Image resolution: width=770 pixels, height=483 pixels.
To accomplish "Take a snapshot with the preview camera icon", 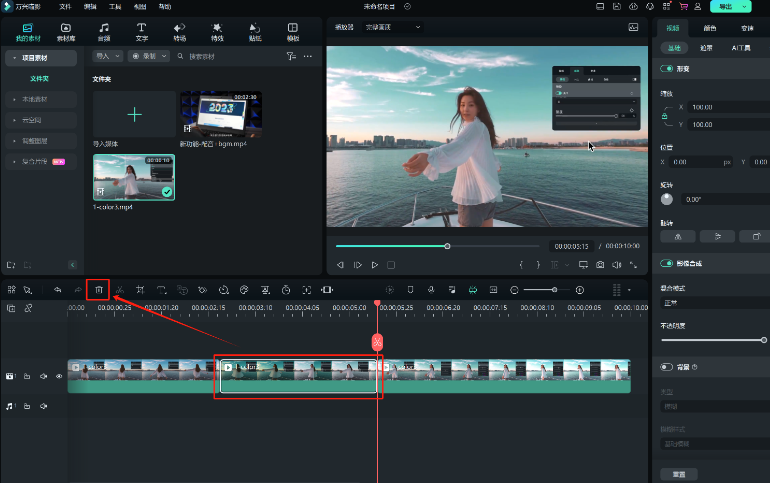I will click(599, 265).
